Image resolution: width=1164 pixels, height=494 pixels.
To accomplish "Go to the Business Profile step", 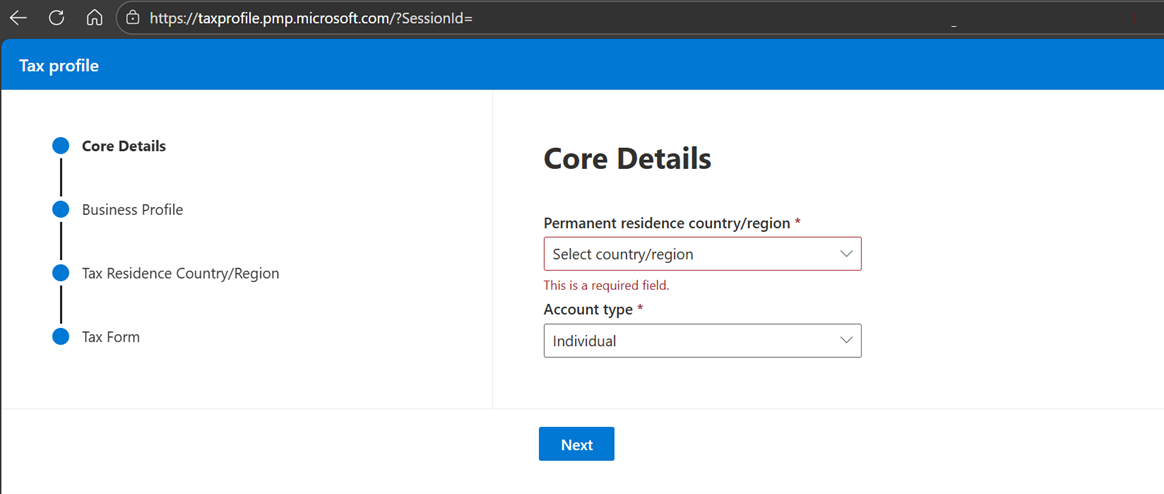I will coord(132,210).
